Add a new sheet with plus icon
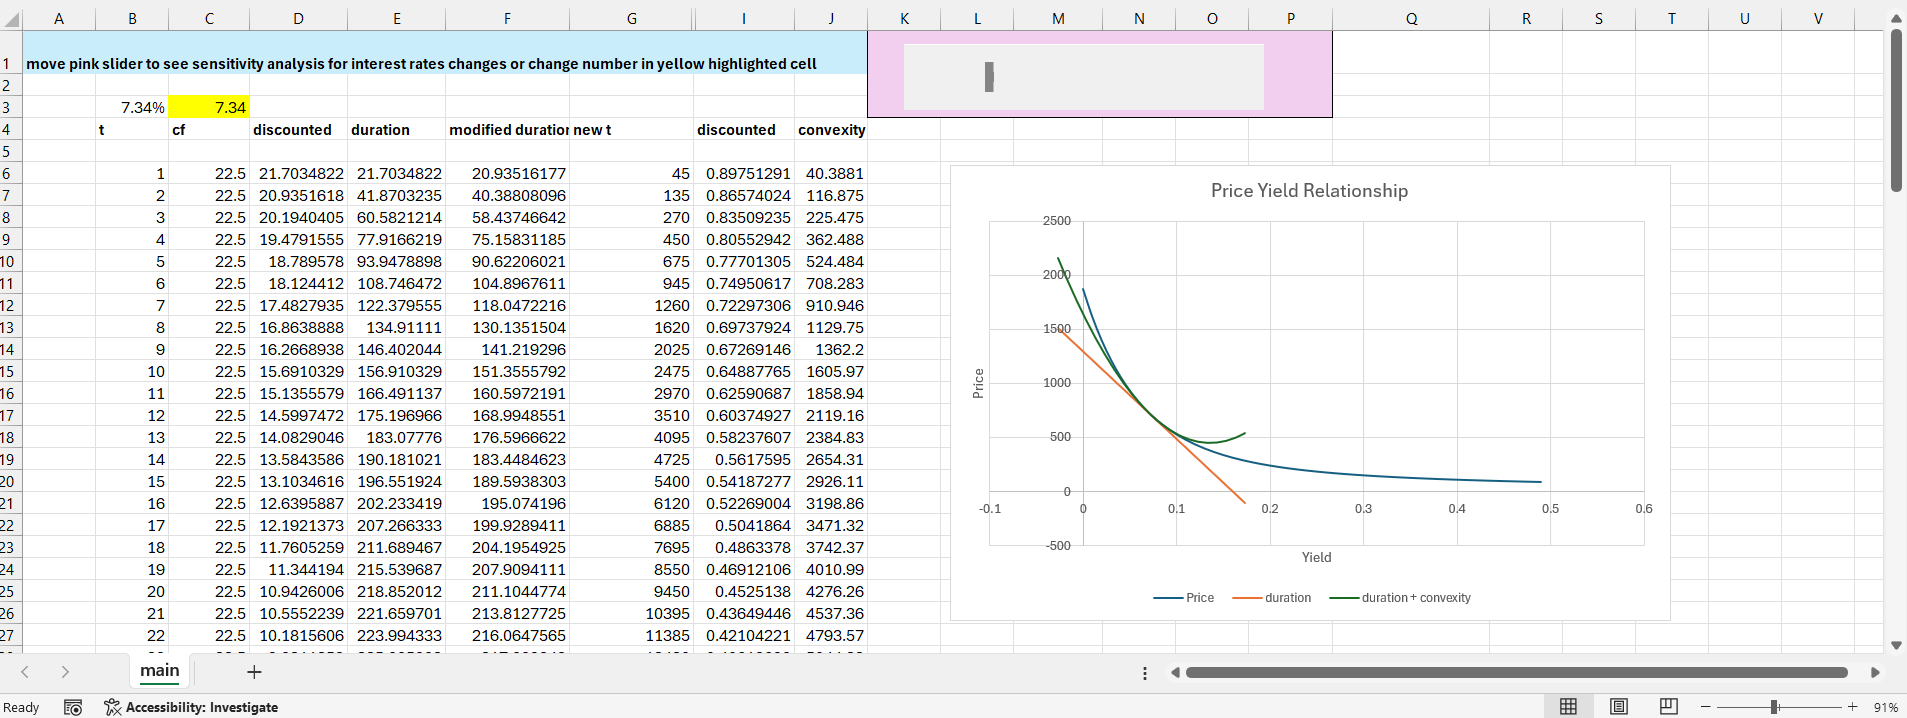 pyautogui.click(x=254, y=672)
